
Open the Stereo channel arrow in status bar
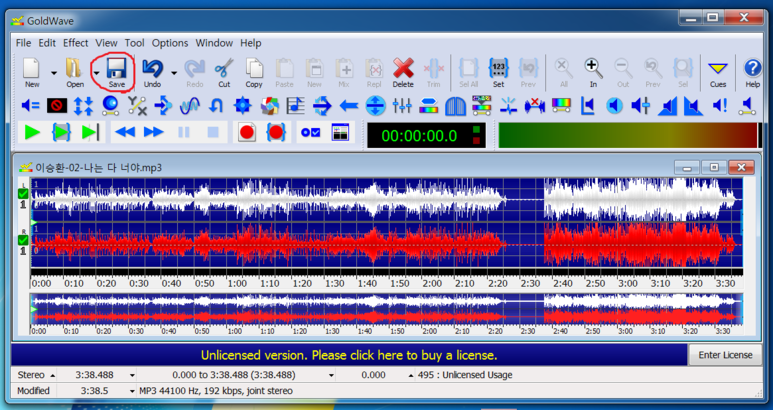tap(52, 376)
